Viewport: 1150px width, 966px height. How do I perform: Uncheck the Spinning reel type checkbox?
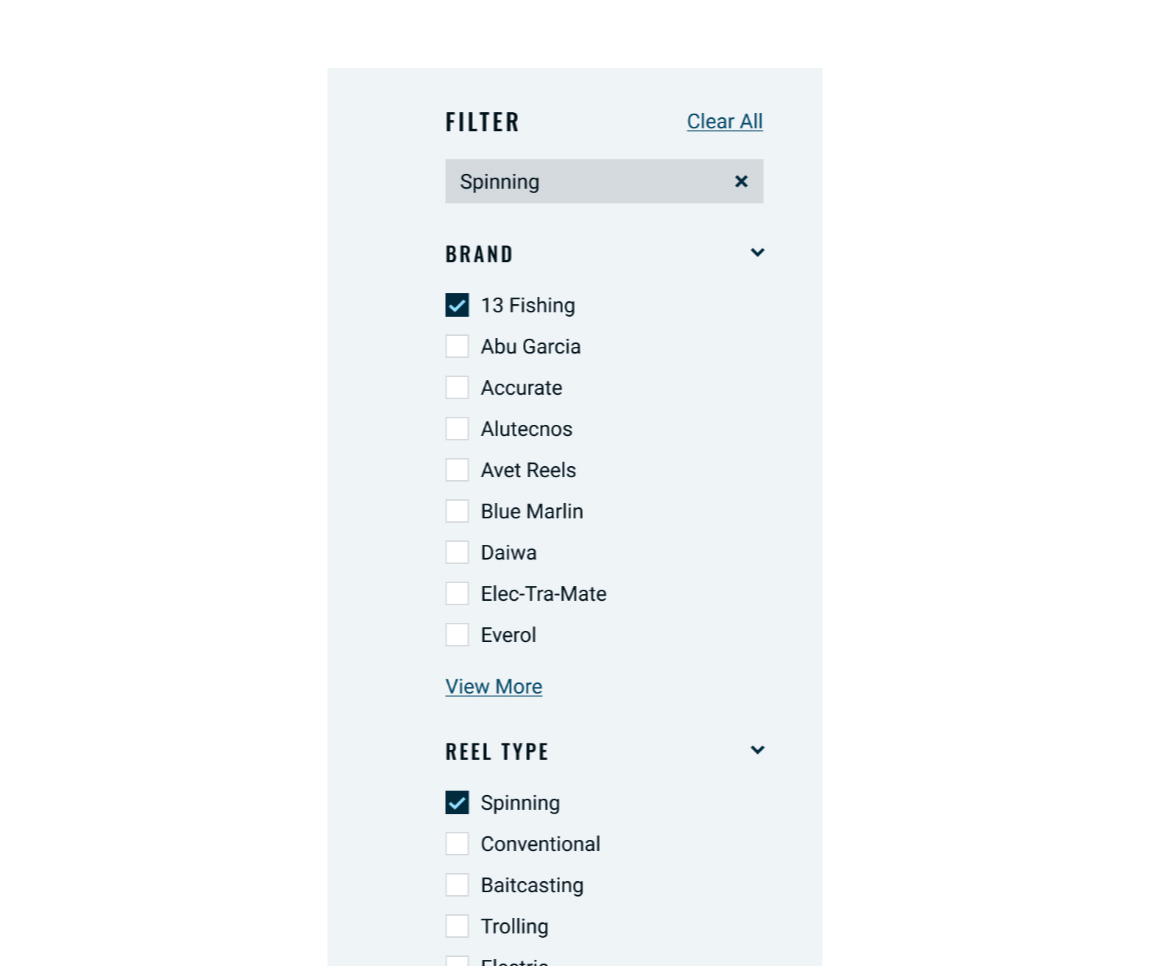[457, 802]
